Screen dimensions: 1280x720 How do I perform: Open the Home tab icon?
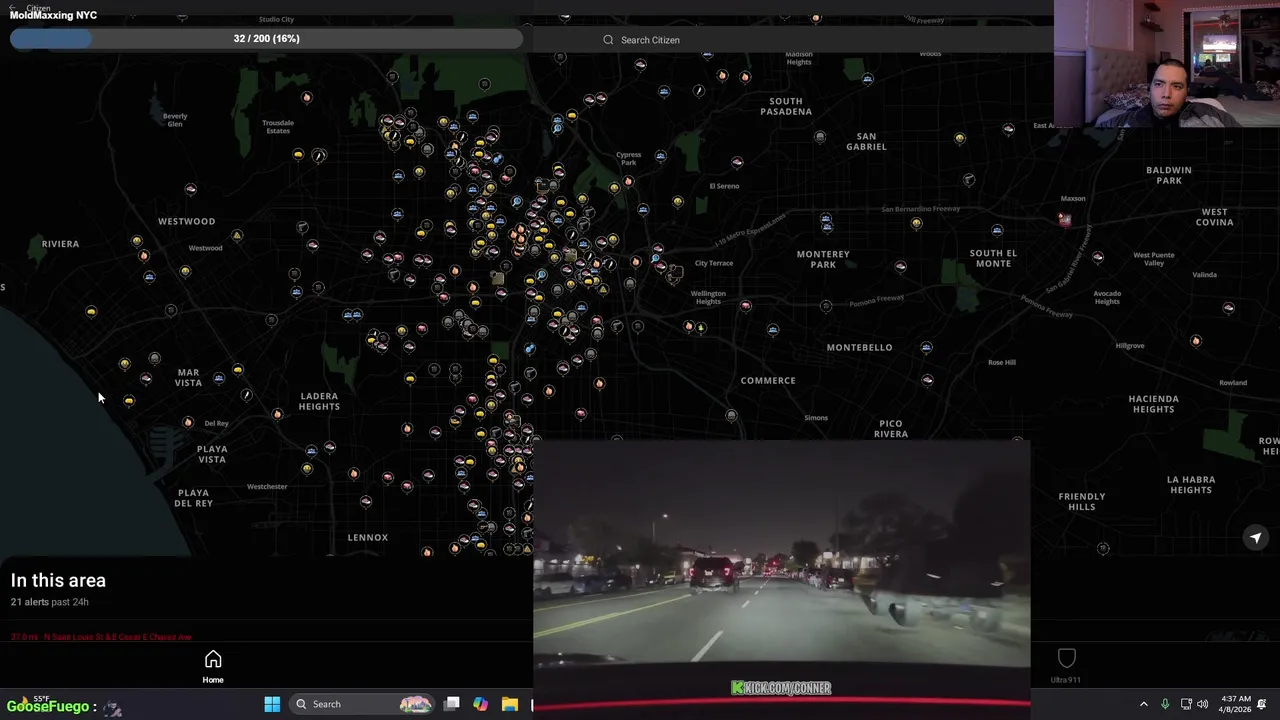213,659
